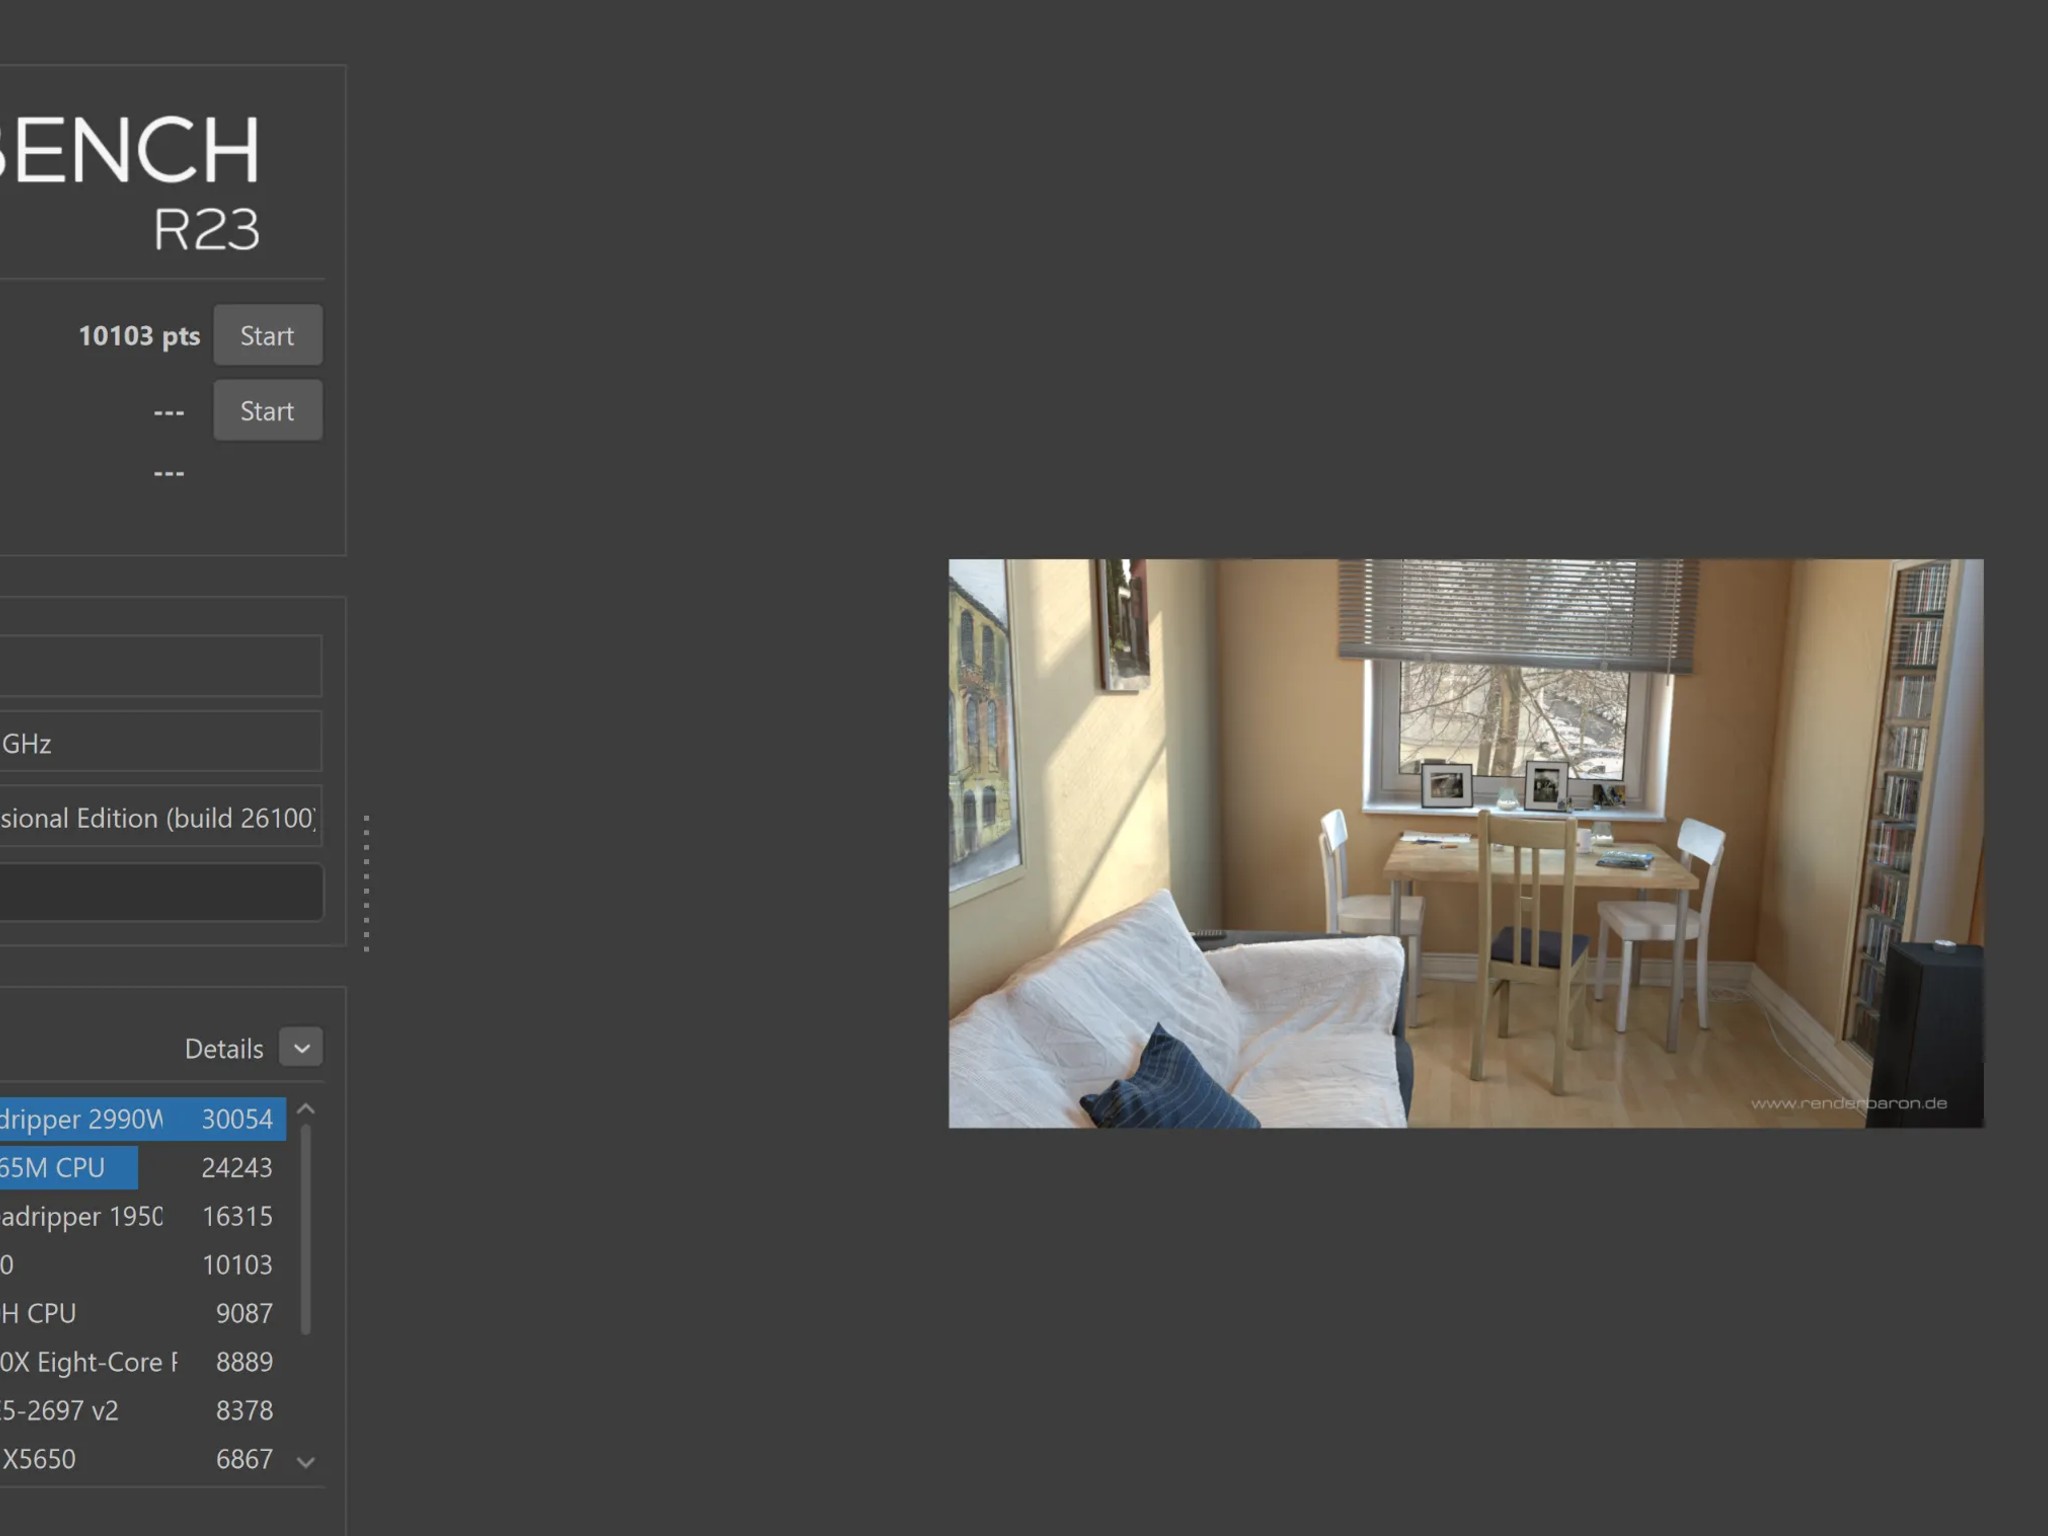The width and height of the screenshot is (2048, 1536).
Task: Click the ranking list scrollbar thumb
Action: (306, 1230)
